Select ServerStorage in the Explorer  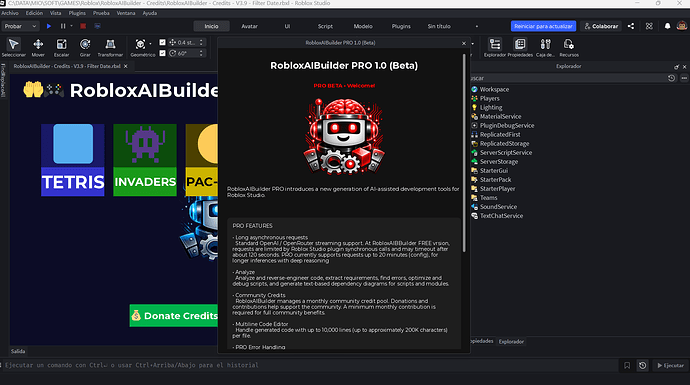494,161
